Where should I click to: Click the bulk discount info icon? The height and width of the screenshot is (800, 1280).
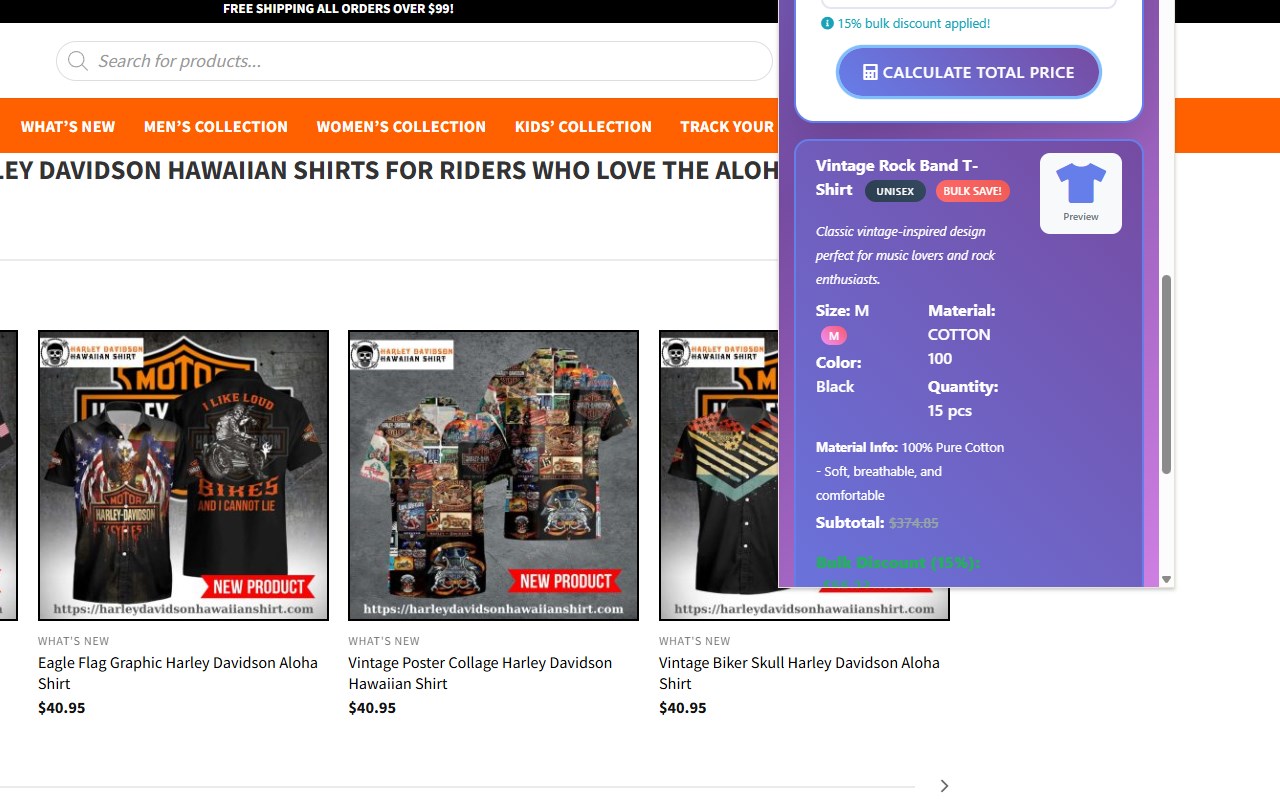pos(827,23)
